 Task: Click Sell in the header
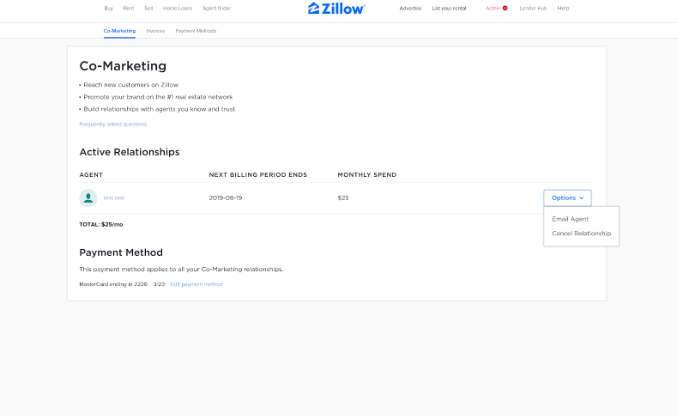tap(149, 8)
